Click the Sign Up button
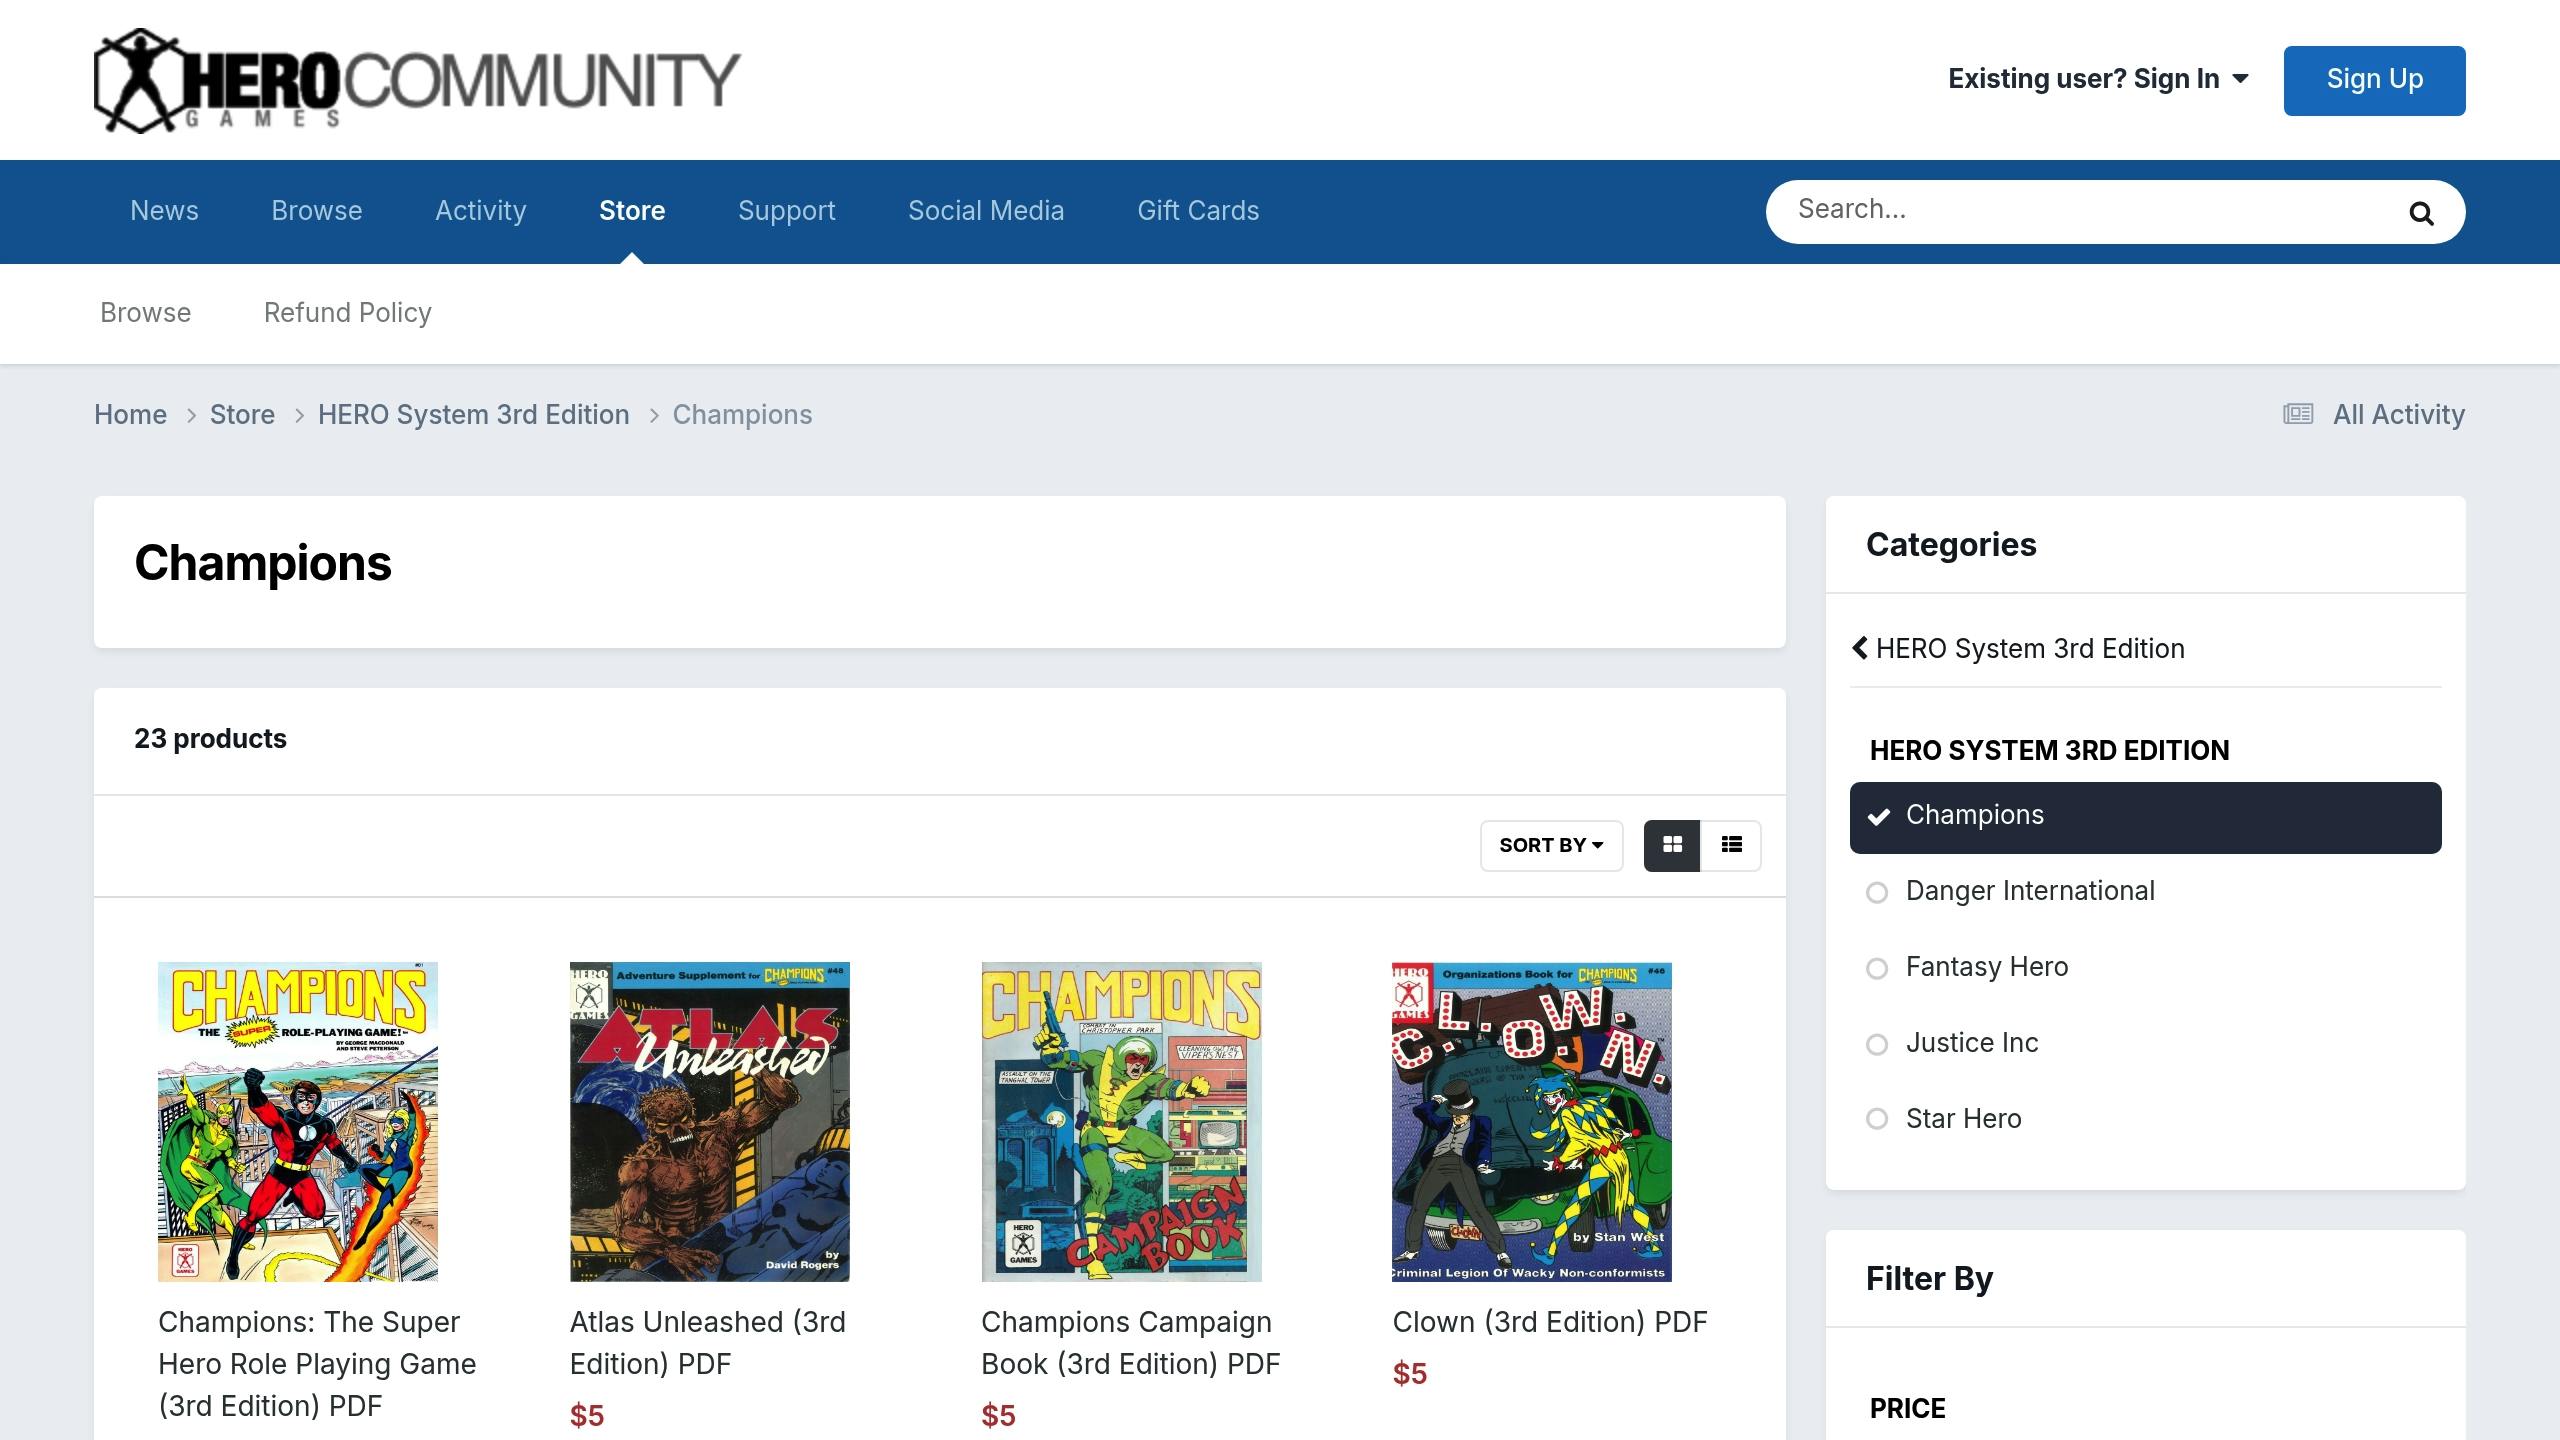Viewport: 2560px width, 1440px height. pyautogui.click(x=2374, y=80)
